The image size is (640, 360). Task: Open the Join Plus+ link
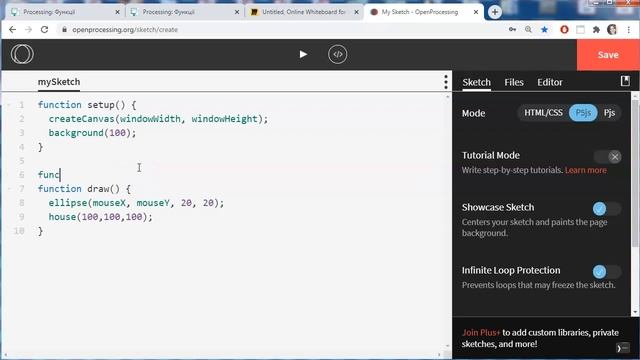[481, 333]
